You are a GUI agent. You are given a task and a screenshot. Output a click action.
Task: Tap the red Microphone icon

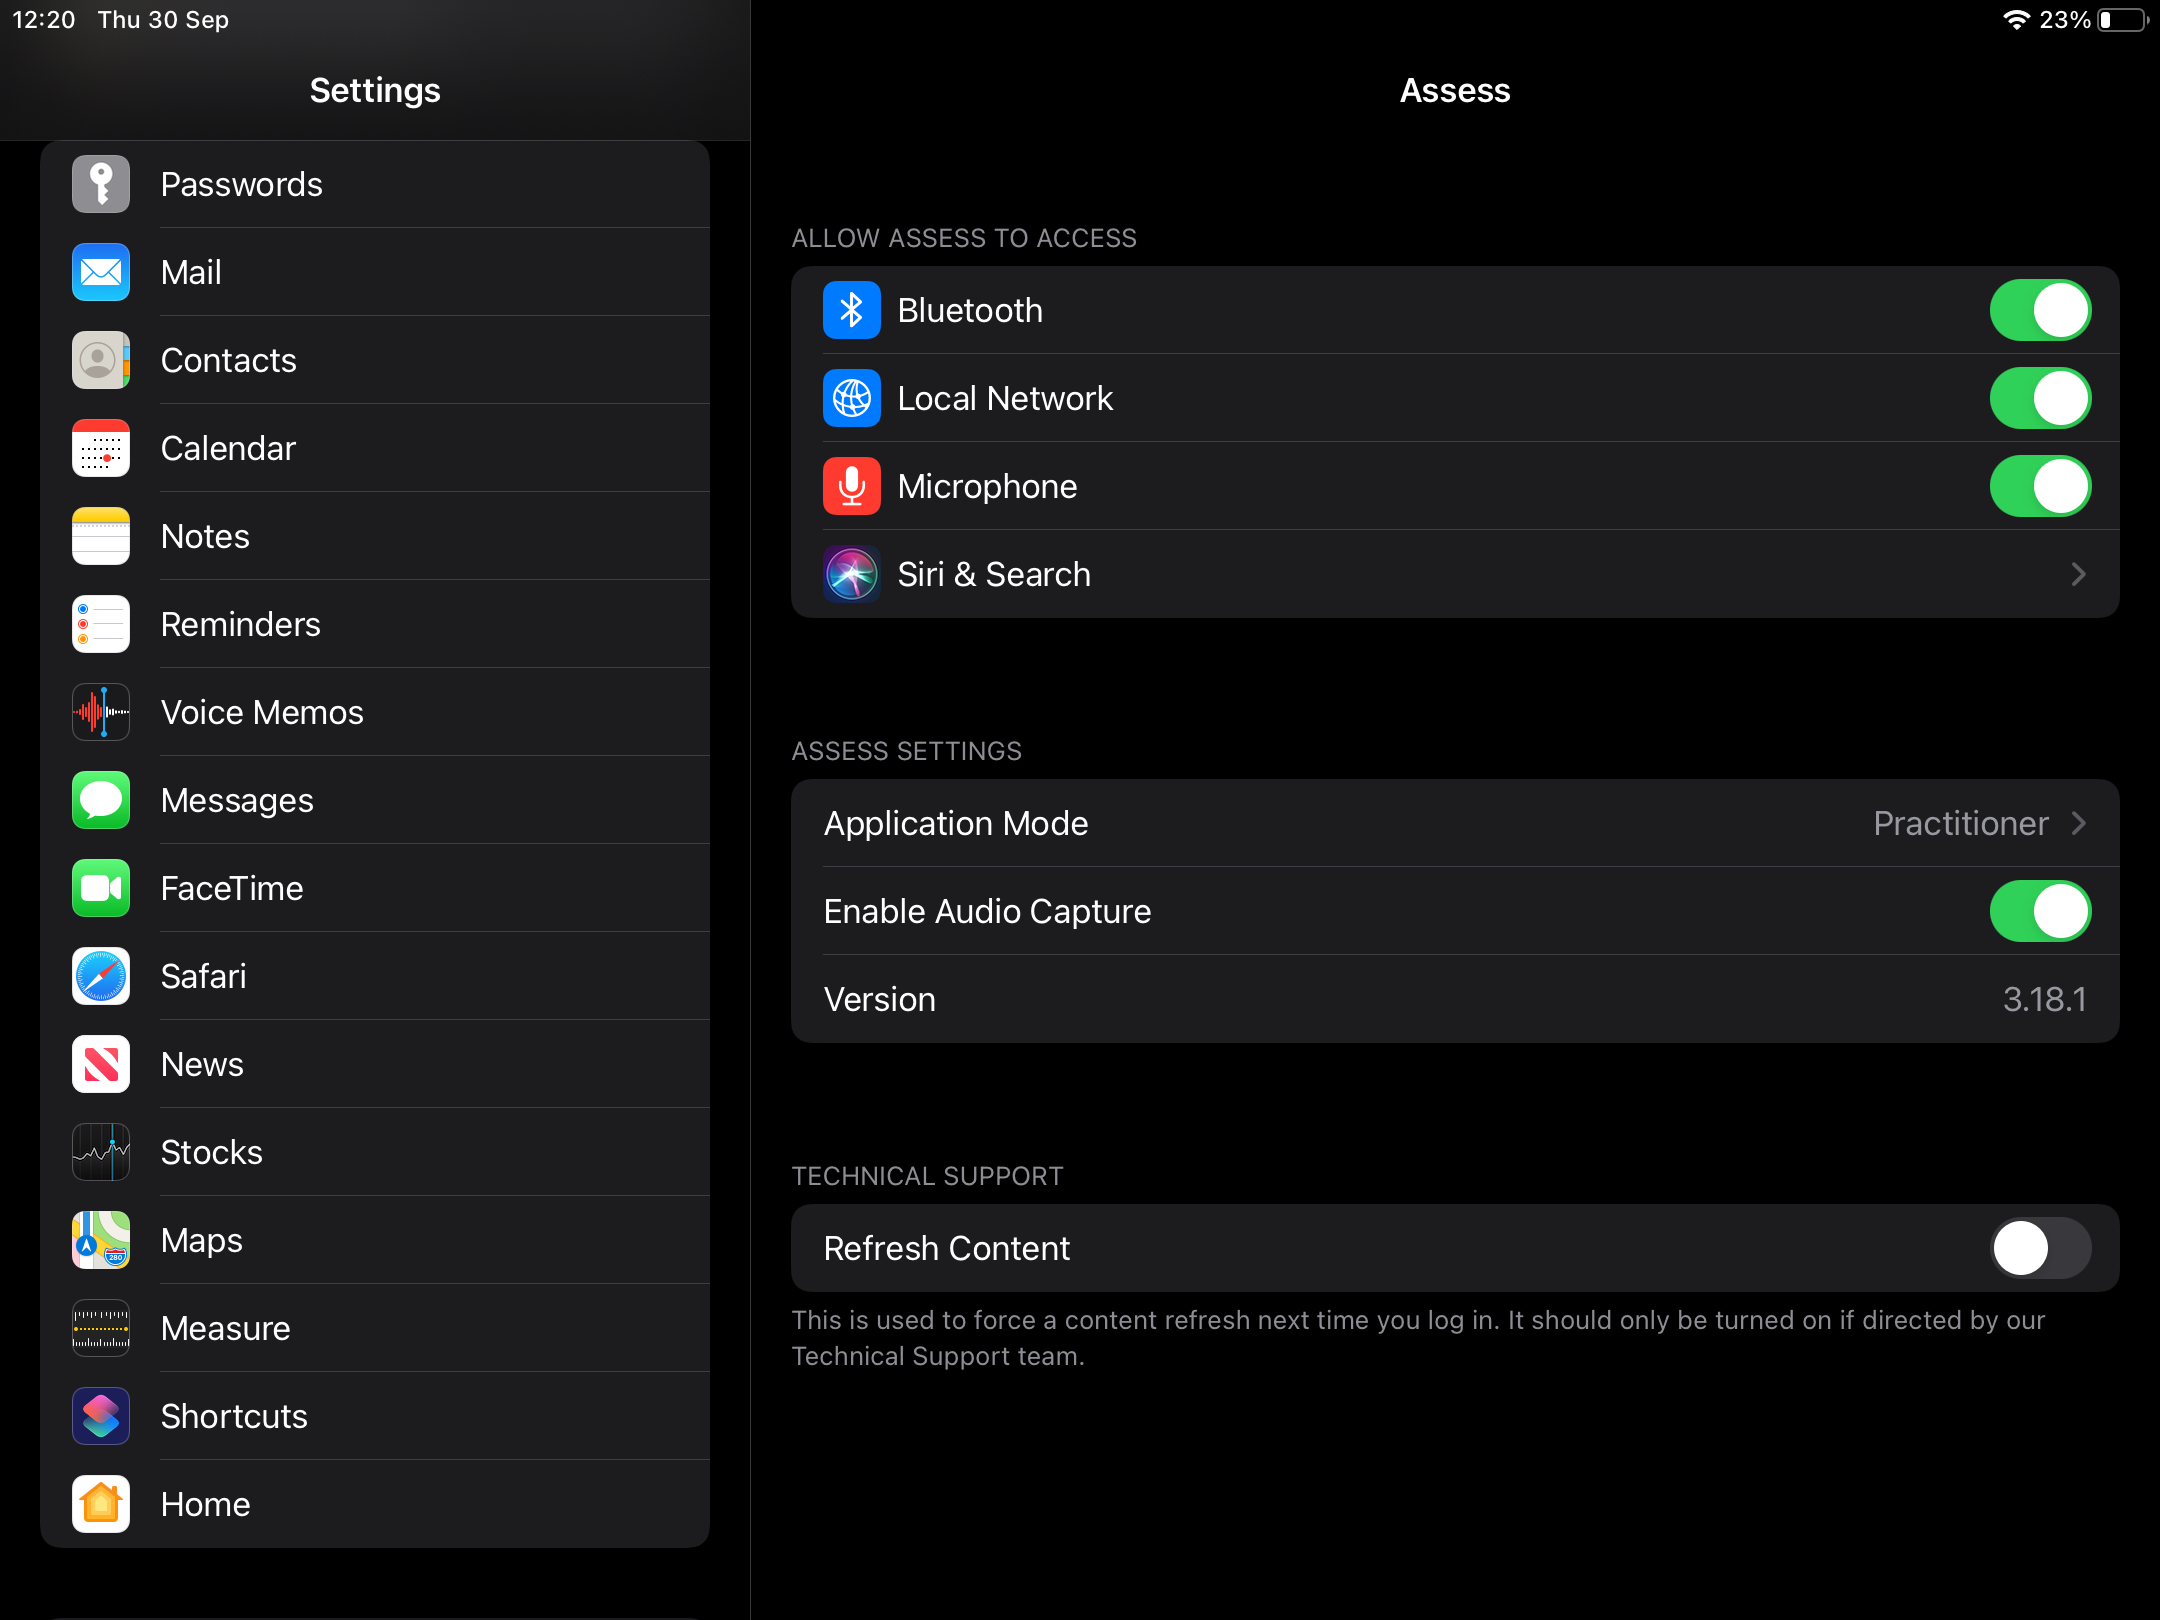tap(852, 486)
